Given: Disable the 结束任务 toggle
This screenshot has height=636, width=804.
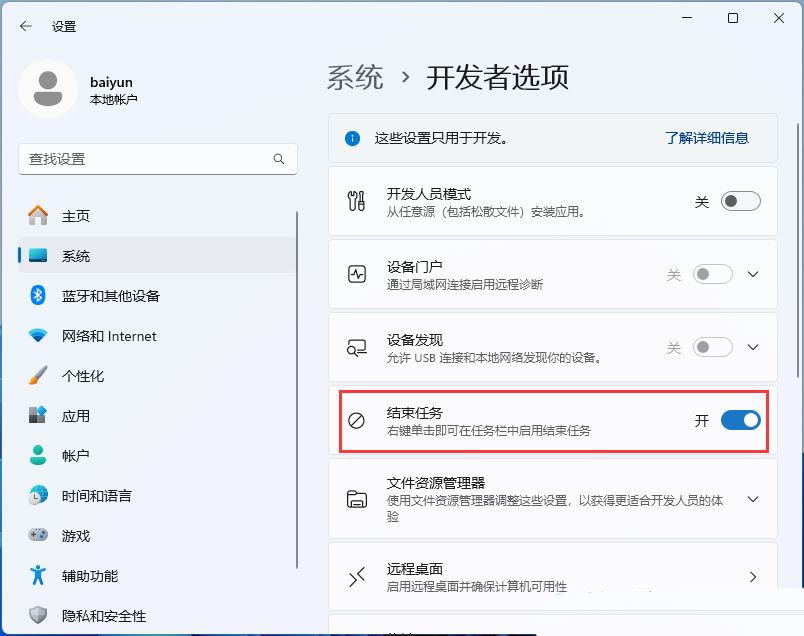Looking at the screenshot, I should 739,420.
